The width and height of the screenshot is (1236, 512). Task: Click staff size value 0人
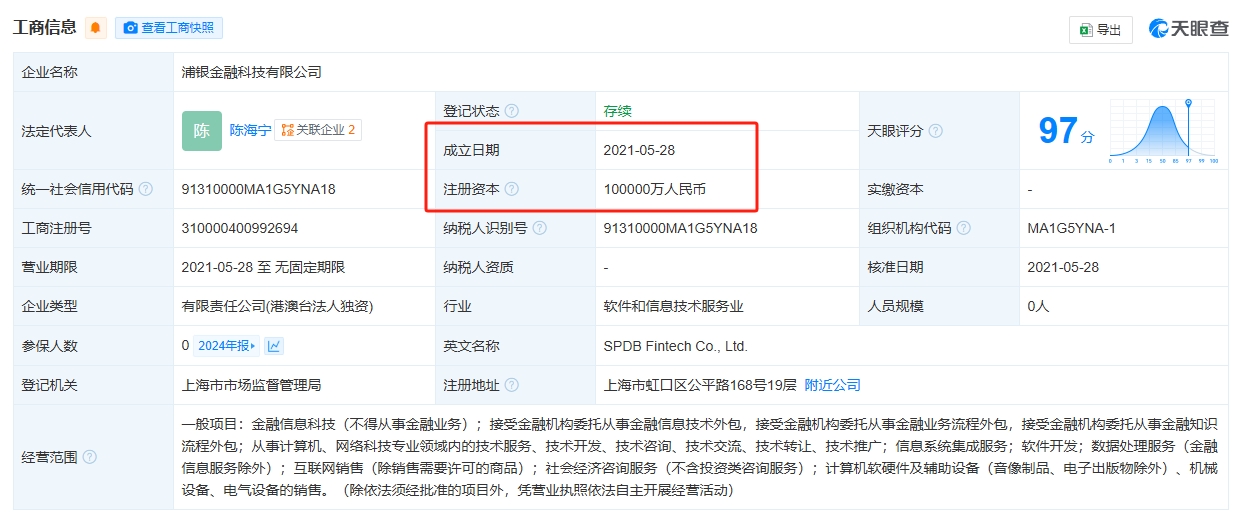1038,307
